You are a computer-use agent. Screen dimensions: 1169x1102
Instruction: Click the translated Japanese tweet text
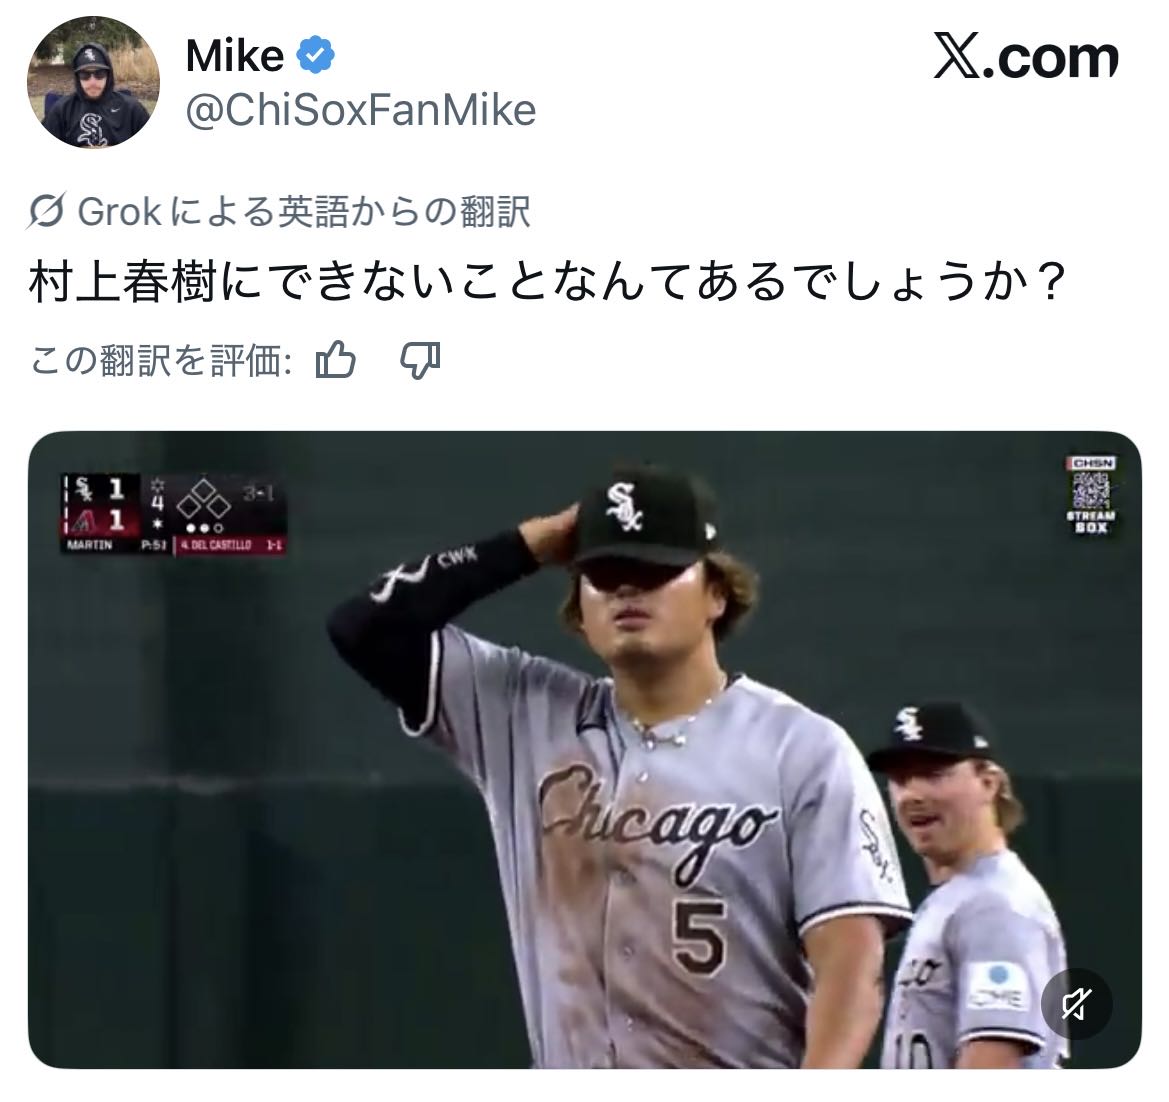click(548, 283)
